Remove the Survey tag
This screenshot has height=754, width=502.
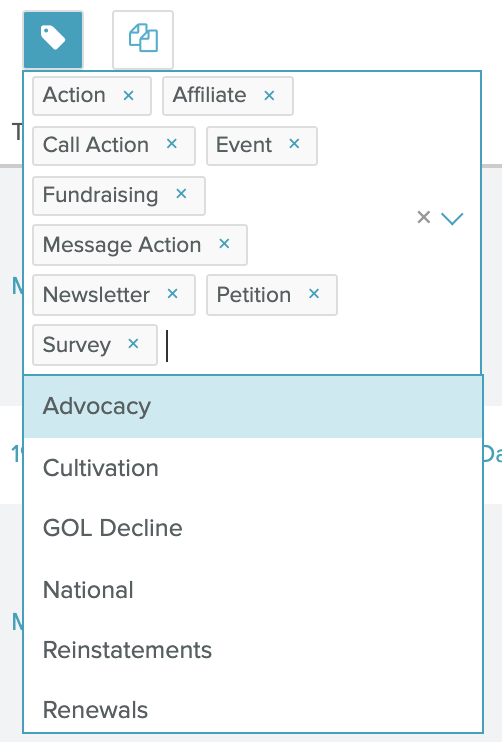(x=133, y=344)
